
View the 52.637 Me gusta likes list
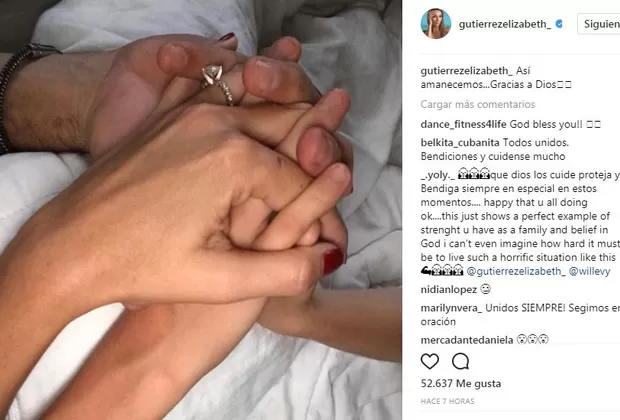click(x=461, y=383)
